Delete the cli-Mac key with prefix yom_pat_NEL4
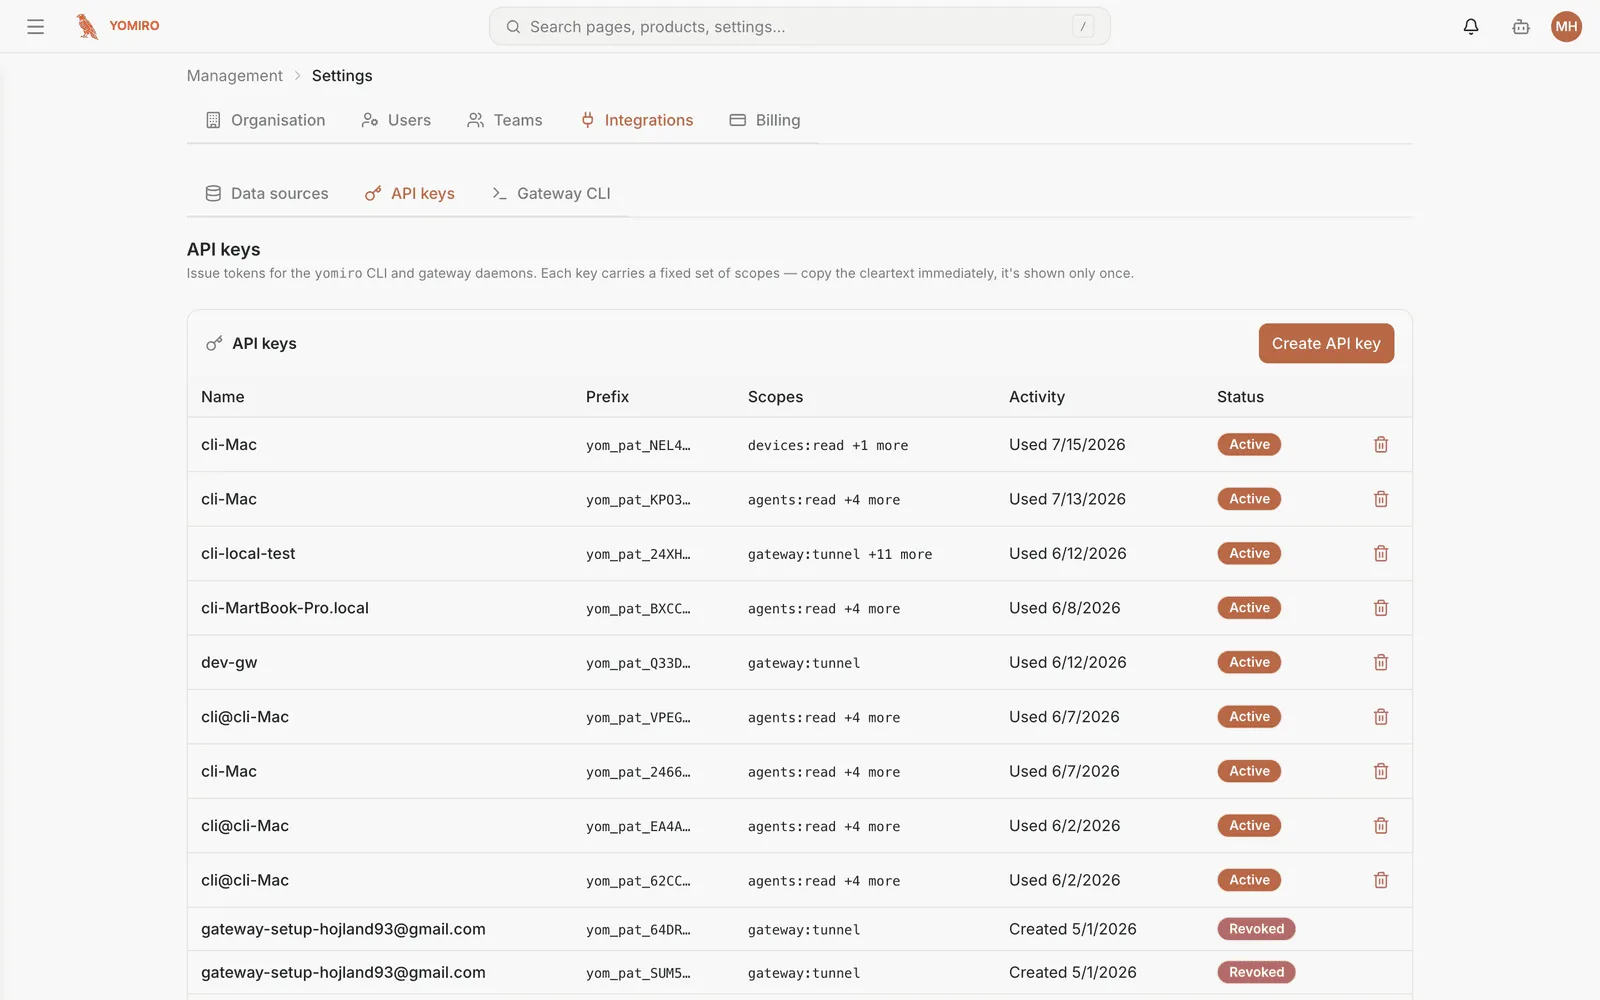 (1381, 445)
